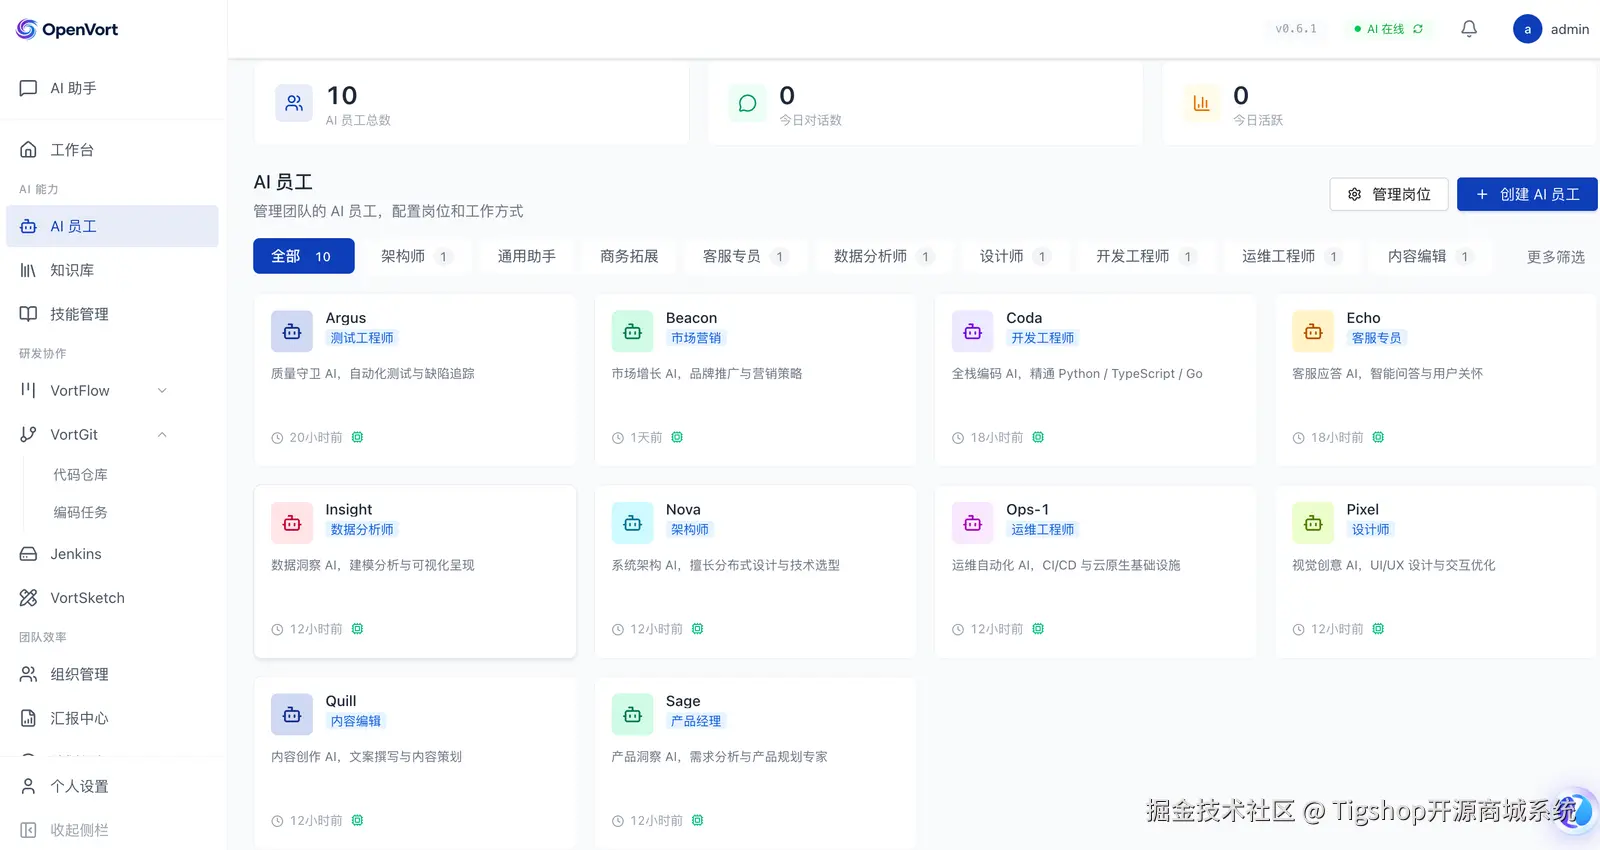Open 汇报中心 in the sidebar
Viewport: 1600px width, 850px height.
(112, 719)
